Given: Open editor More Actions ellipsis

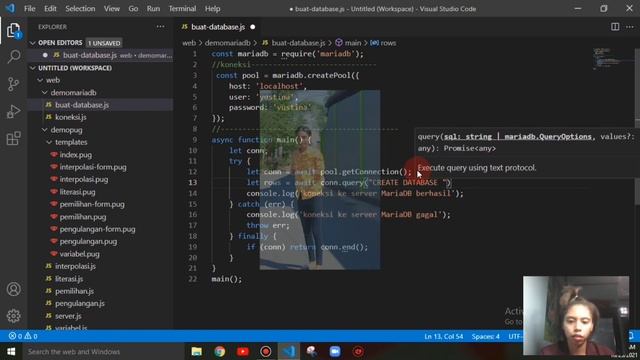Looking at the screenshot, I should click(629, 27).
